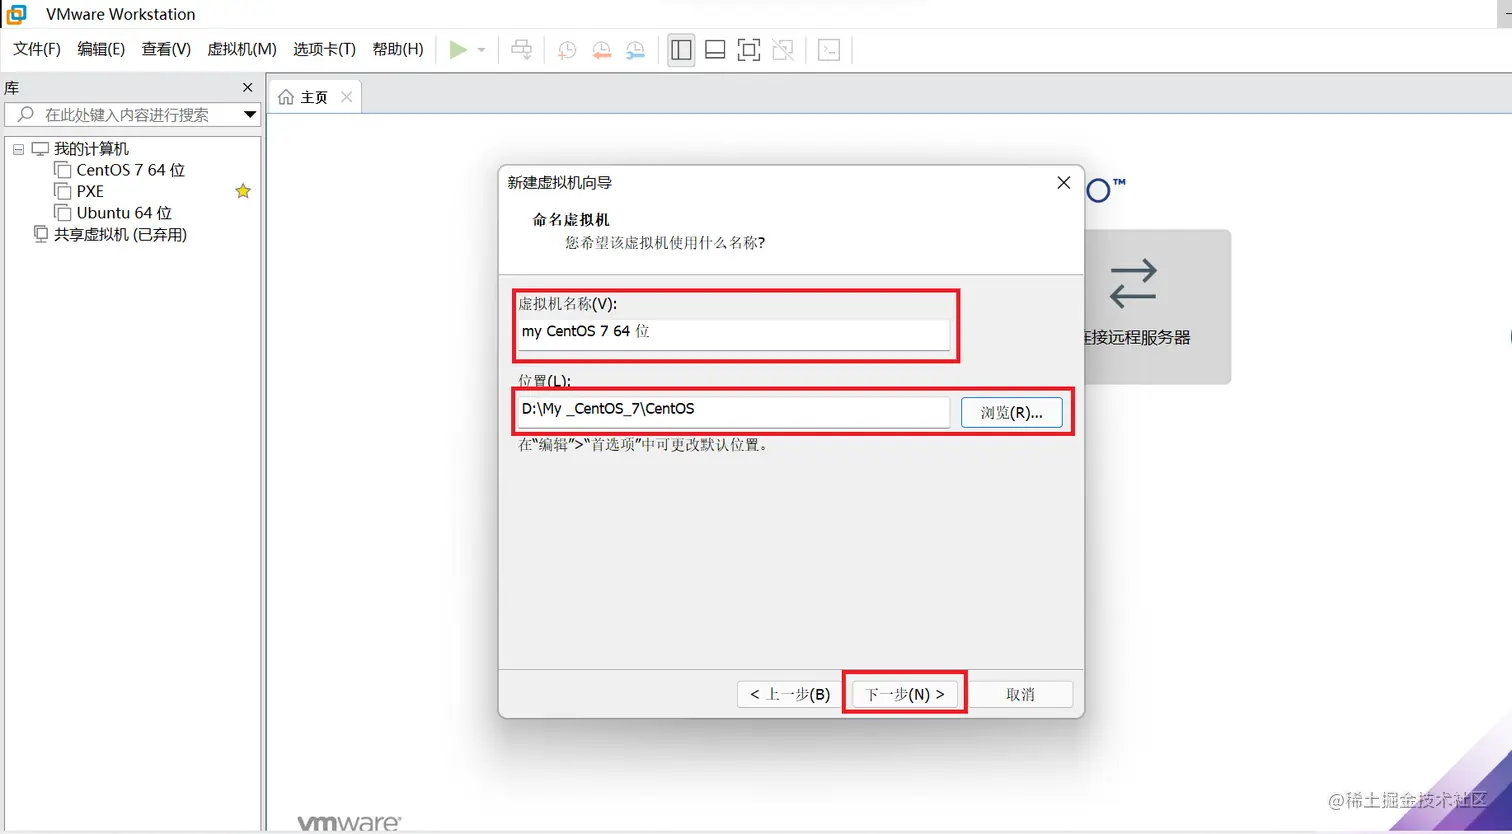Close the 库 library panel
Image resolution: width=1512 pixels, height=834 pixels.
248,88
